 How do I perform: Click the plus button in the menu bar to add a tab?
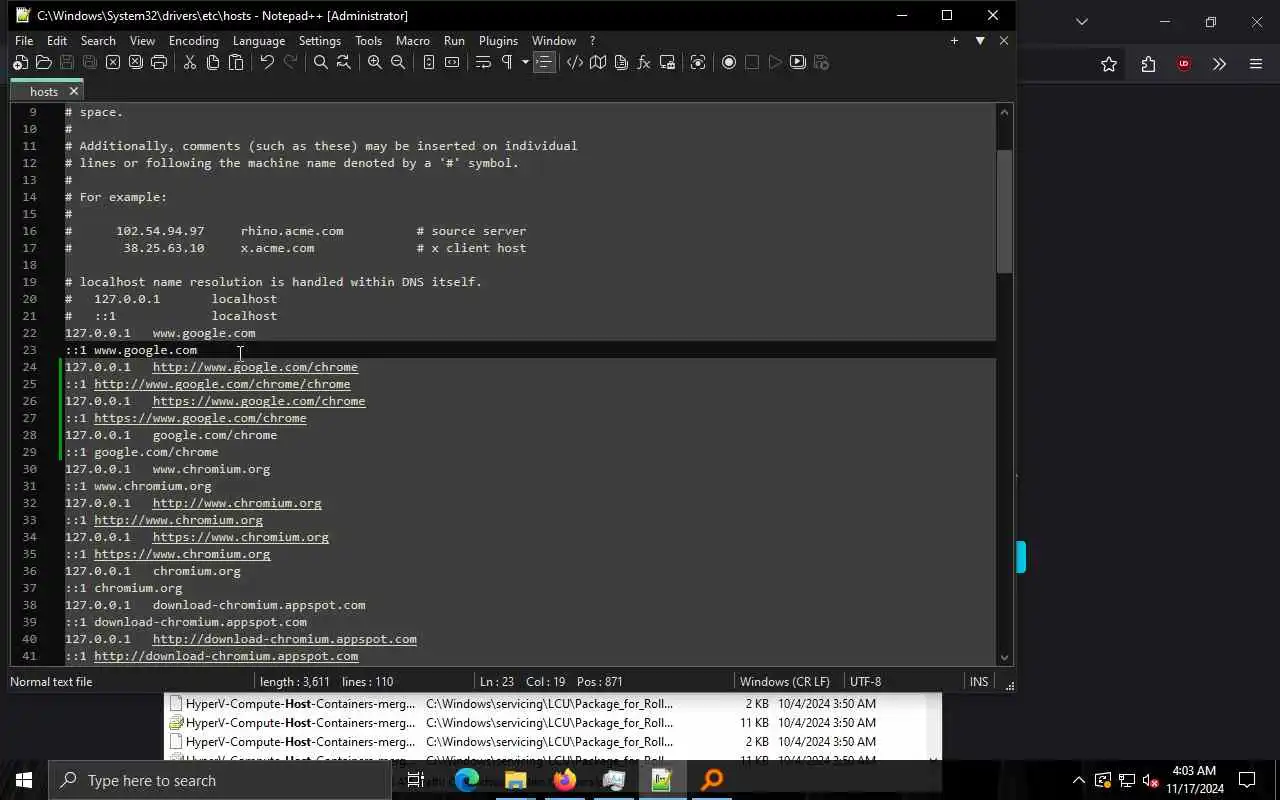954,41
